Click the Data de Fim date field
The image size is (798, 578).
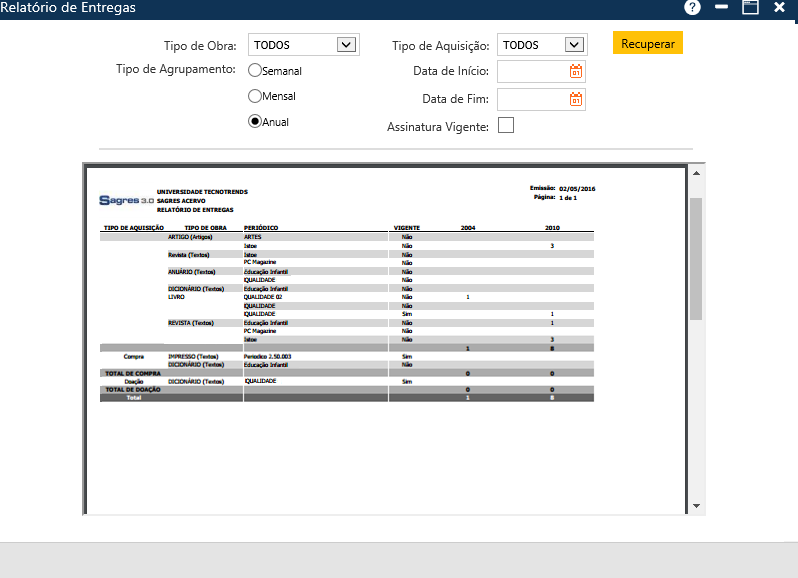pos(532,99)
